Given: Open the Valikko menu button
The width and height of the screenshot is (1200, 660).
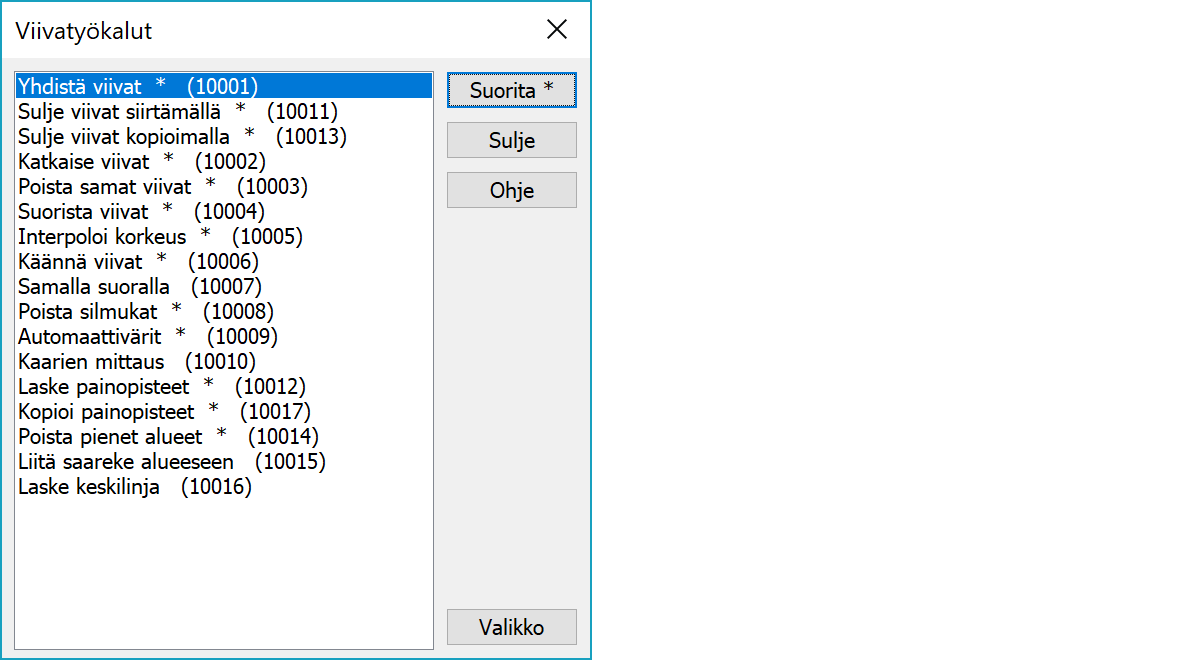Looking at the screenshot, I should click(x=511, y=627).
